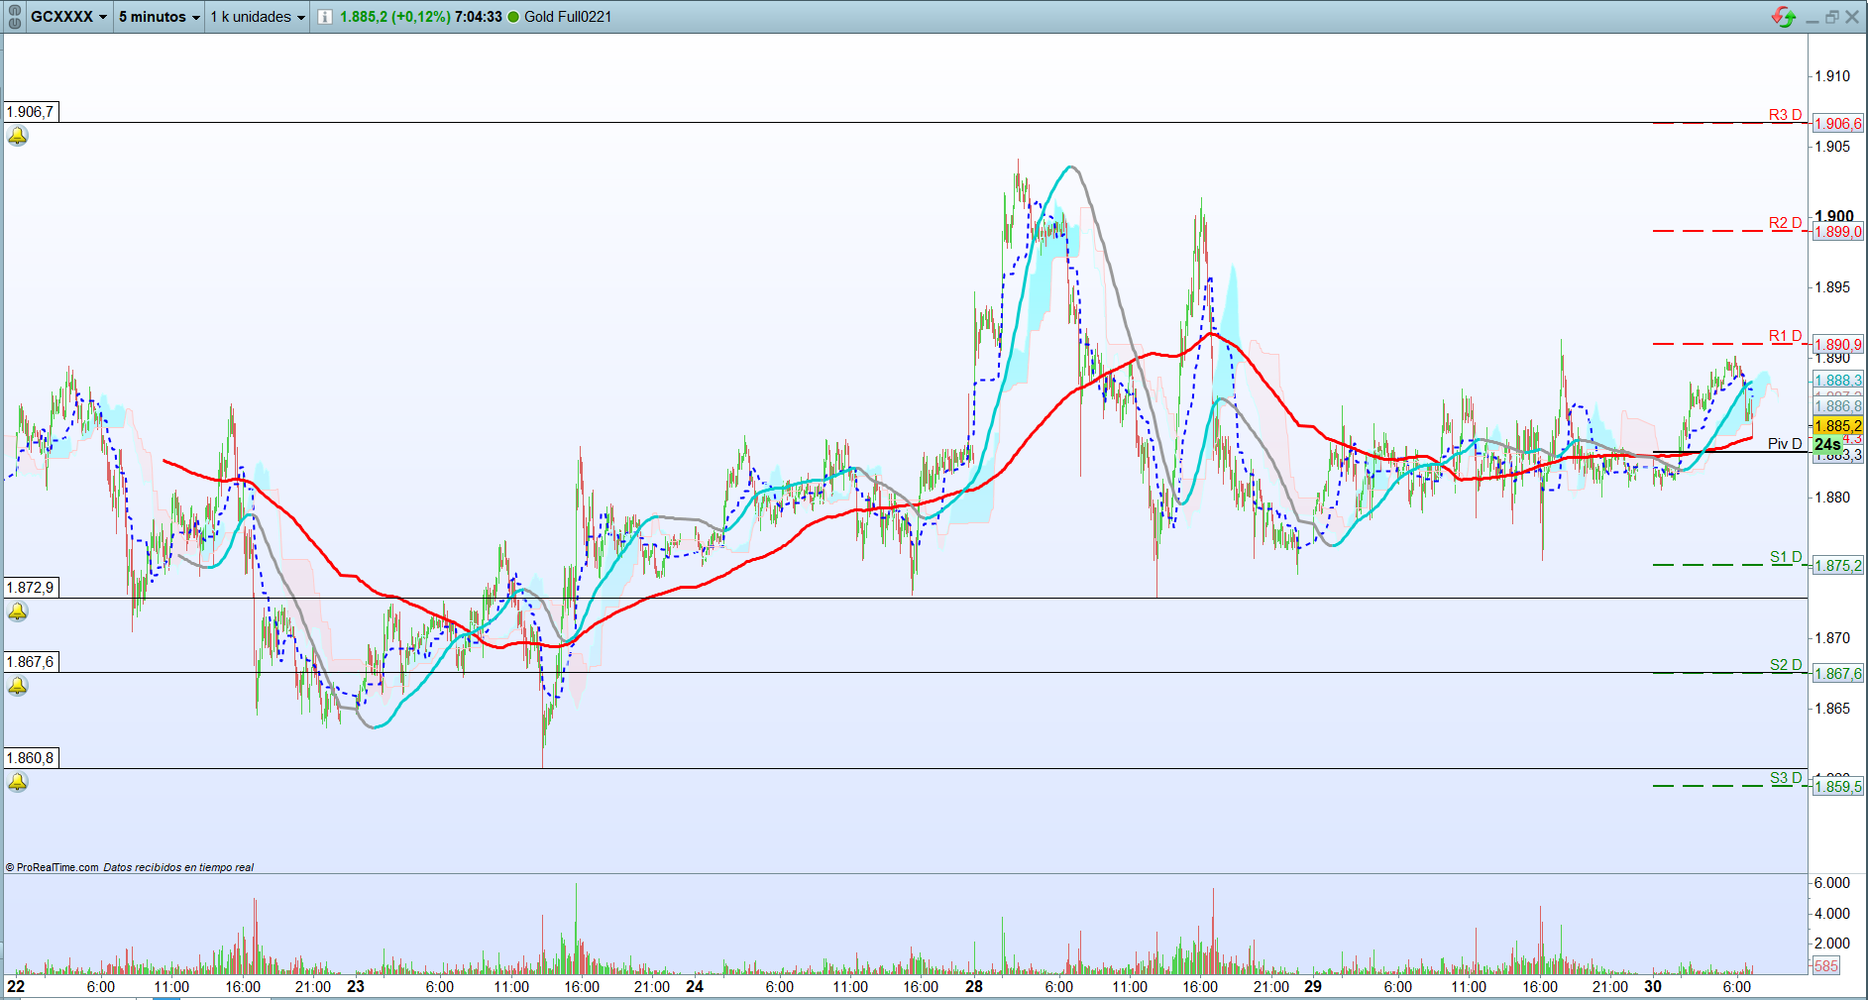Click the S1 D support label
This screenshot has width=1868, height=1000.
pos(1785,557)
